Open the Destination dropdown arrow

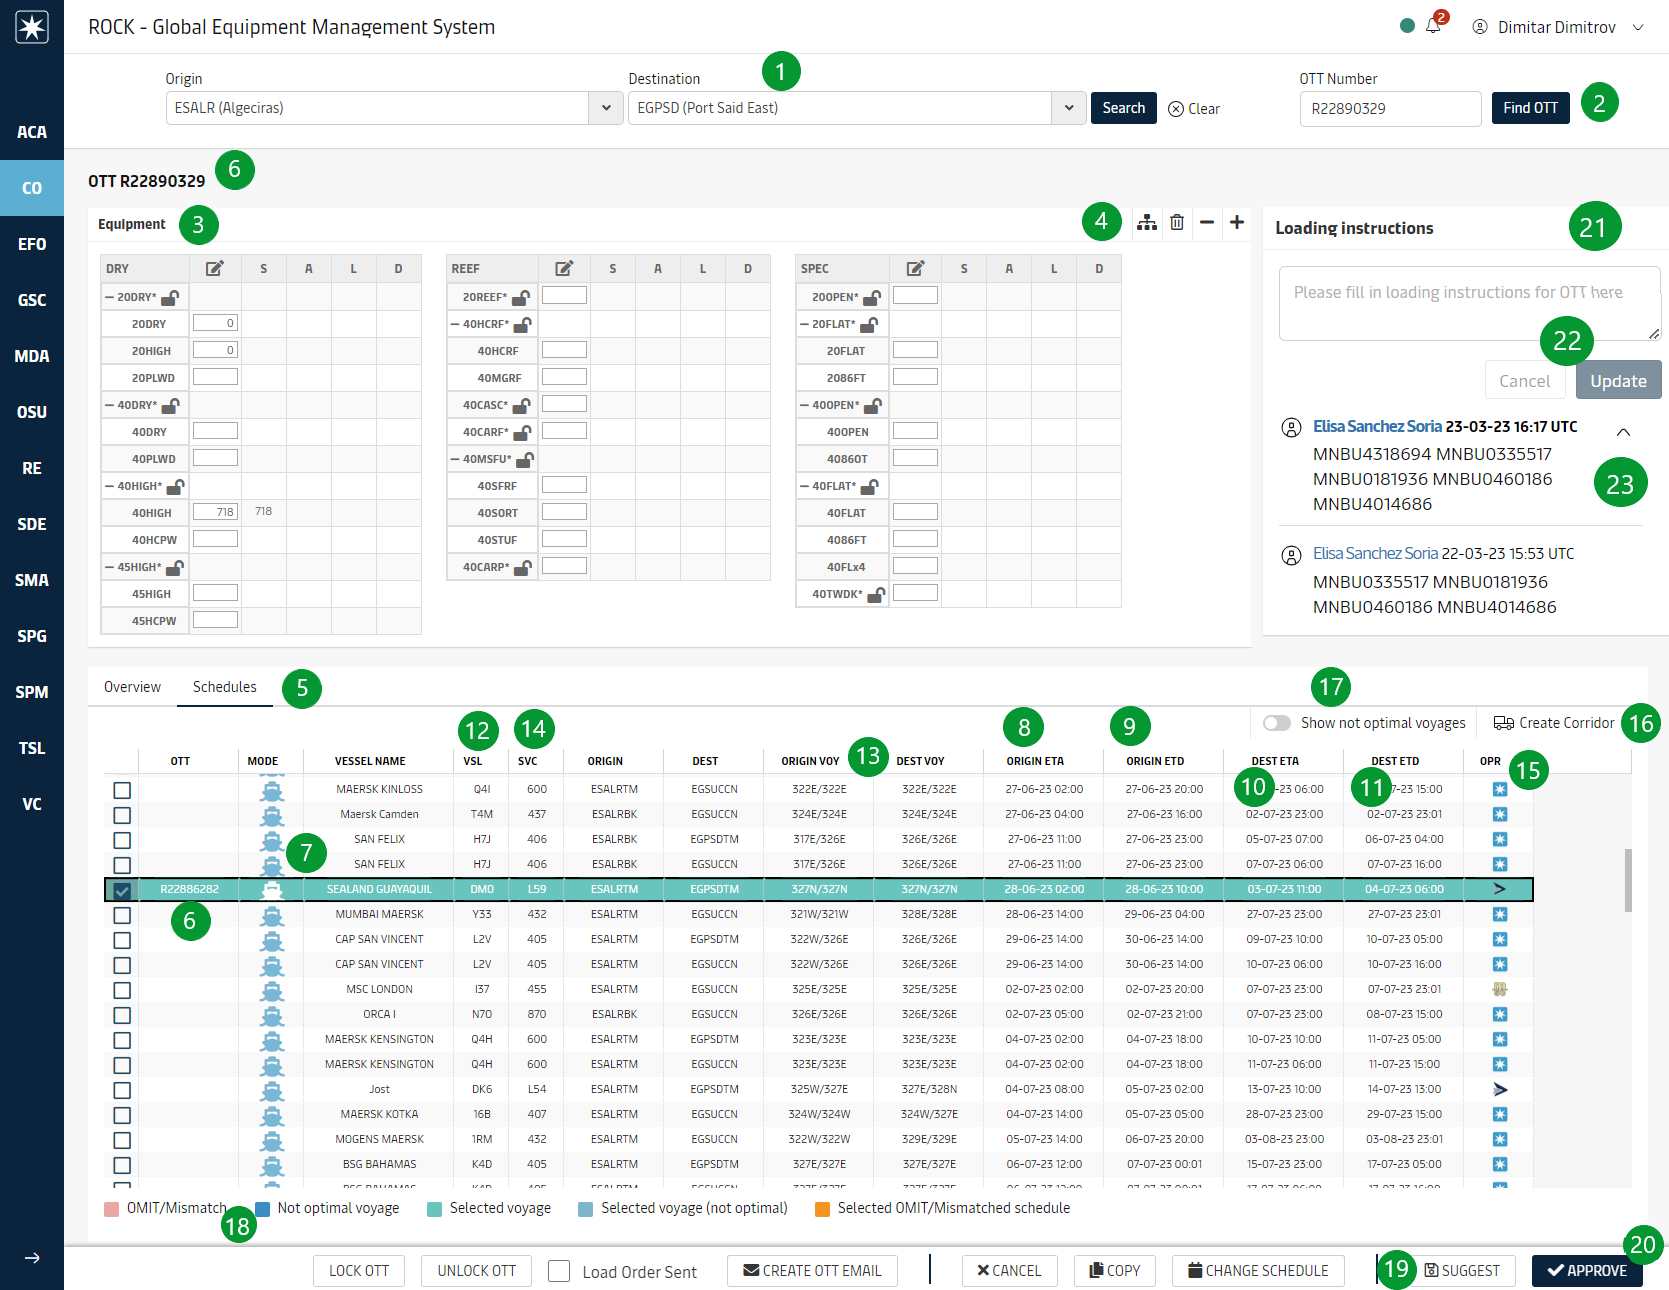click(1069, 108)
